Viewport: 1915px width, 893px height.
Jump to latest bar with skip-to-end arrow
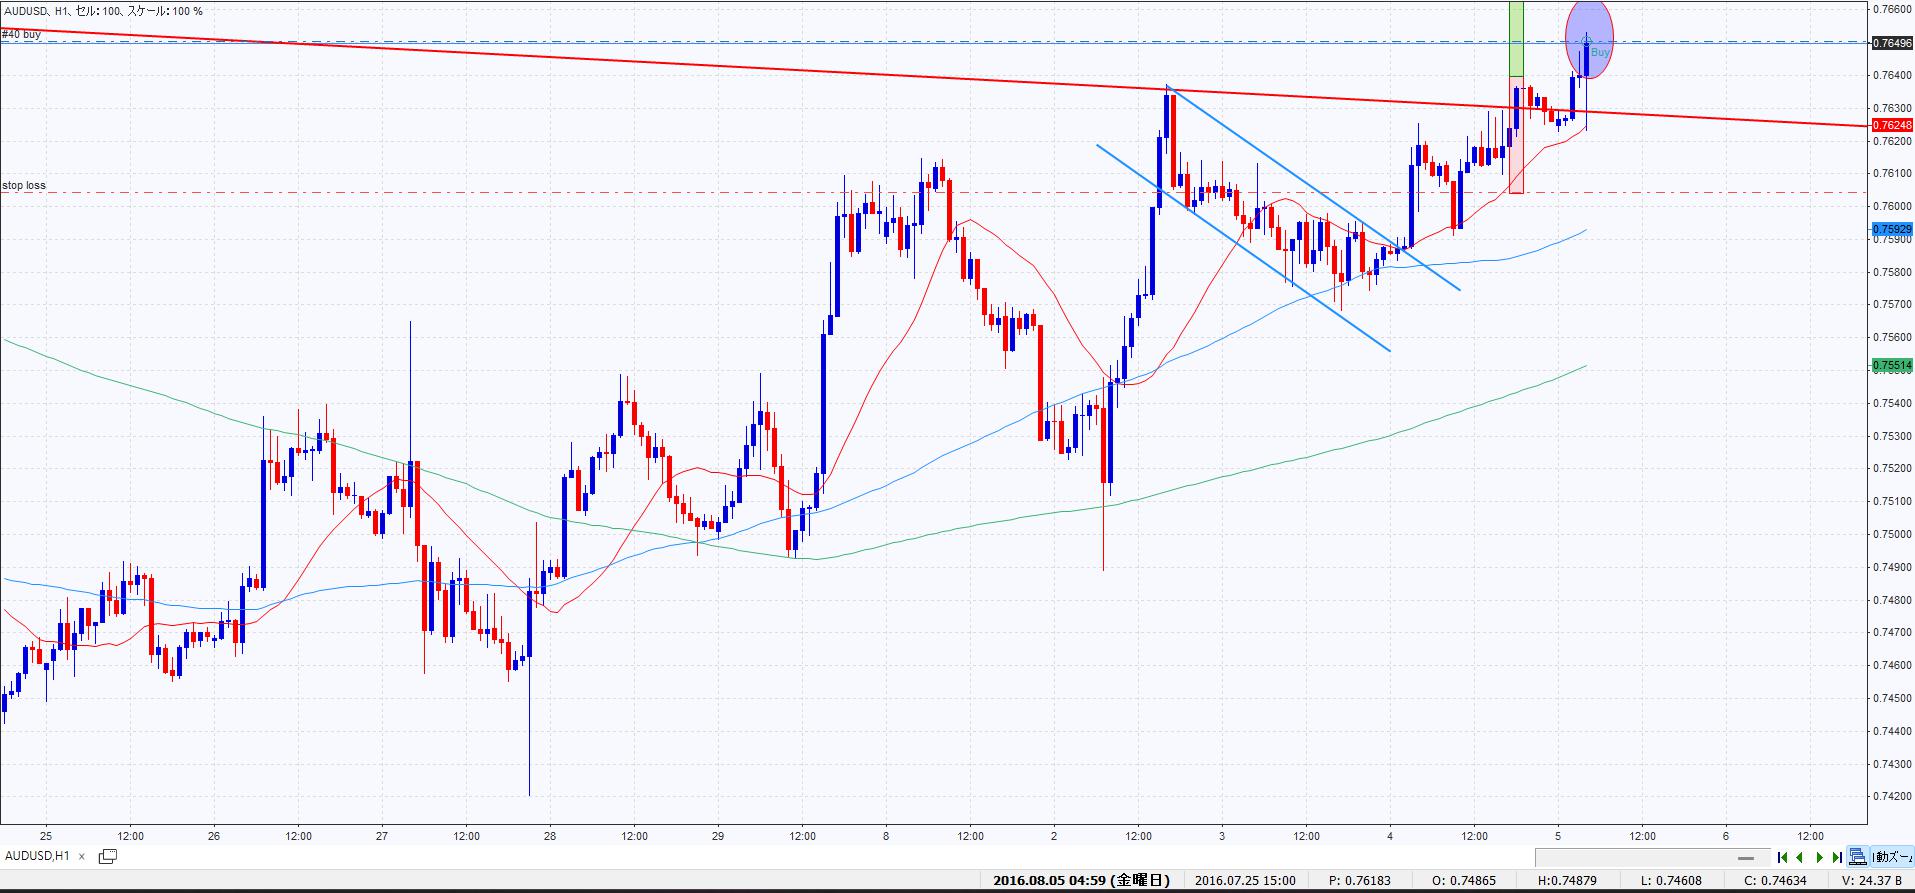[x=1837, y=857]
